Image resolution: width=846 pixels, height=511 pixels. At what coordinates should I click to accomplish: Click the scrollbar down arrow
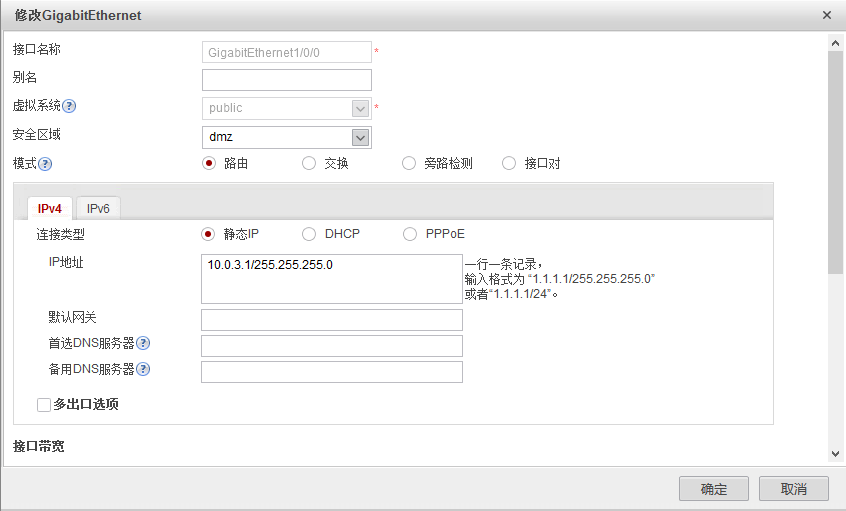[836, 453]
